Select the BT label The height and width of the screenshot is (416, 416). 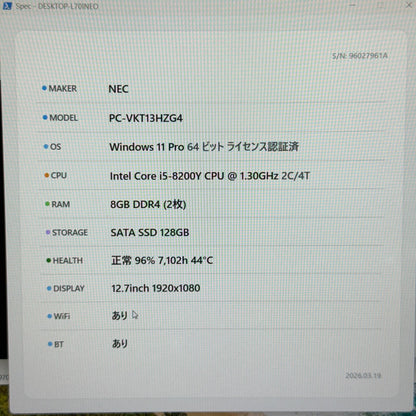click(59, 344)
